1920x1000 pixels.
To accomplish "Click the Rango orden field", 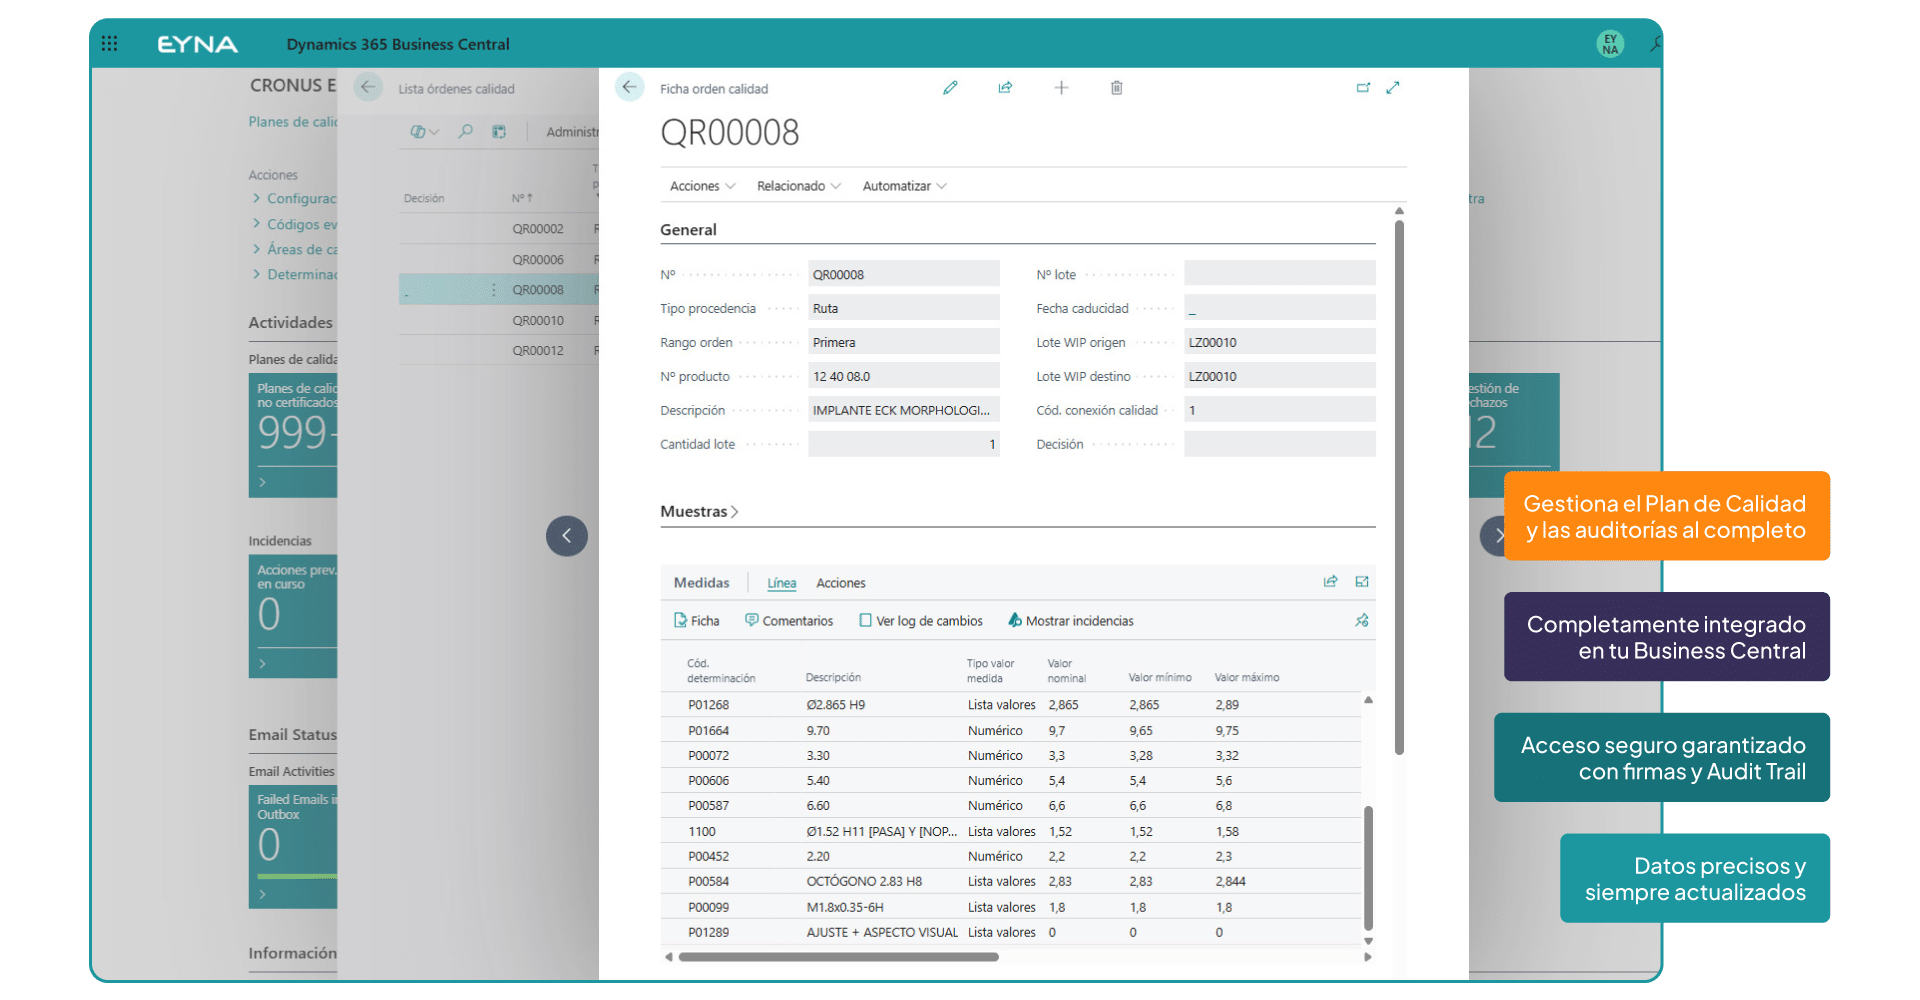I will tap(904, 342).
